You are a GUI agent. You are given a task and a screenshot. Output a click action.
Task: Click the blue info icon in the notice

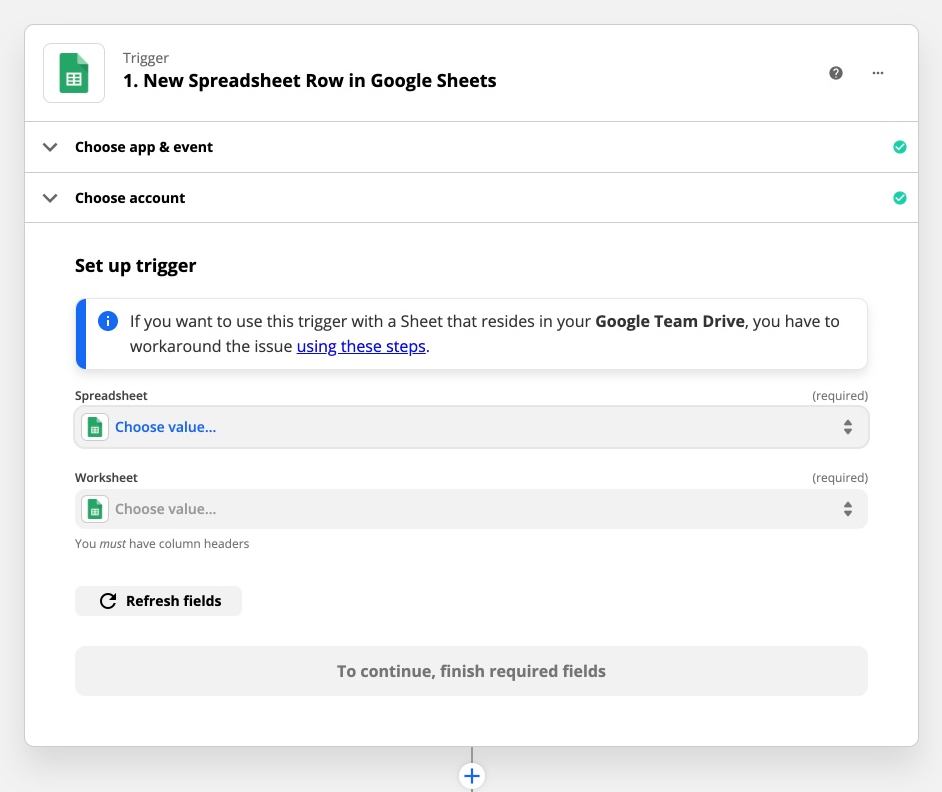[x=107, y=322]
